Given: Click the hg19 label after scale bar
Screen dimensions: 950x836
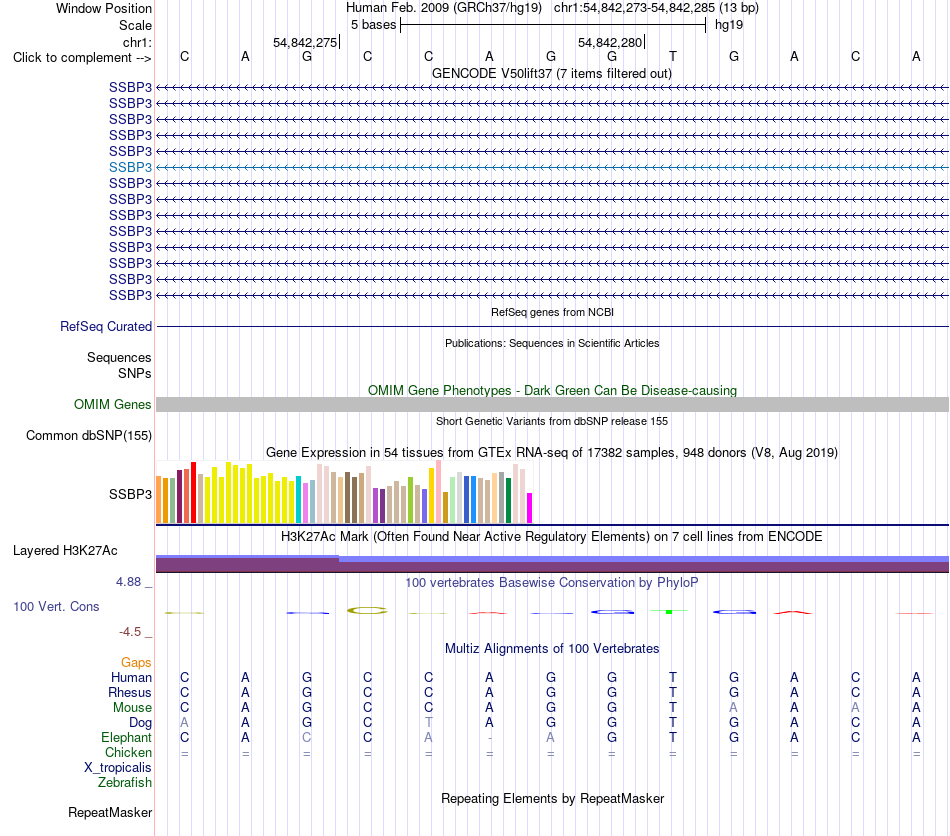Looking at the screenshot, I should tap(729, 25).
